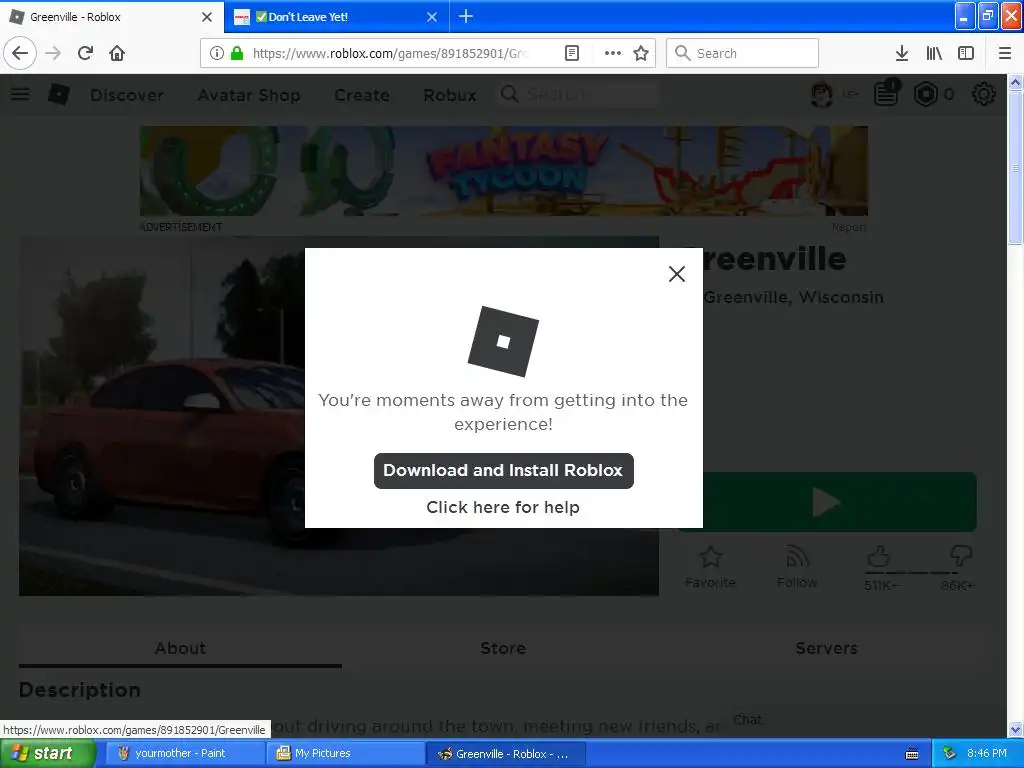This screenshot has width=1024, height=768.
Task: Toggle Follow for the Greenville game
Action: point(797,566)
